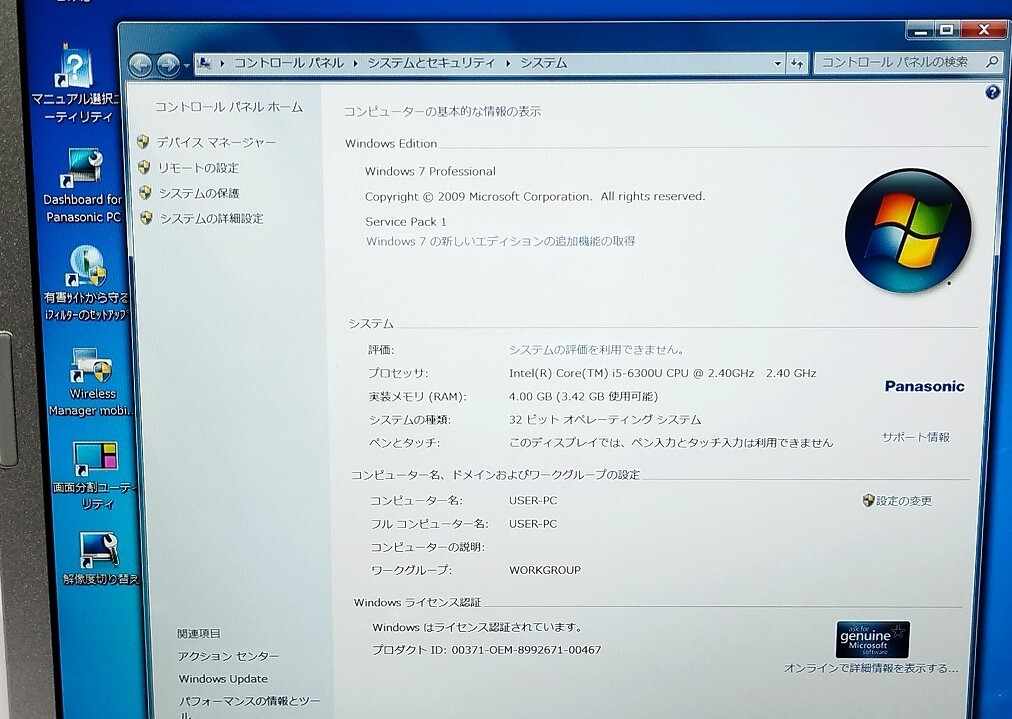Open デバイス マネージャー link
1012x719 pixels.
216,142
